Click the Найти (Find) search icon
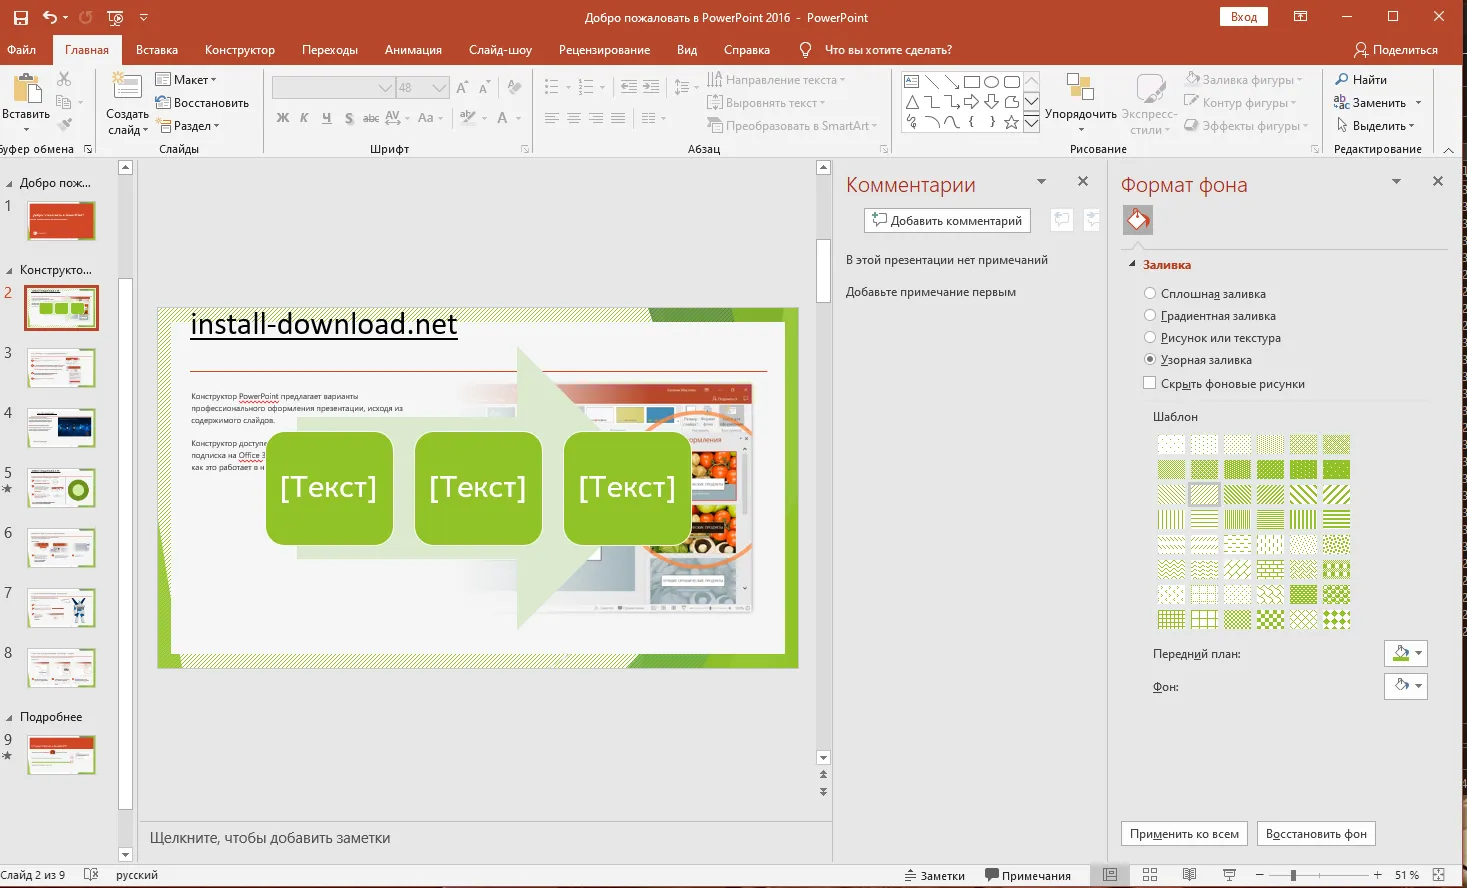 1342,79
